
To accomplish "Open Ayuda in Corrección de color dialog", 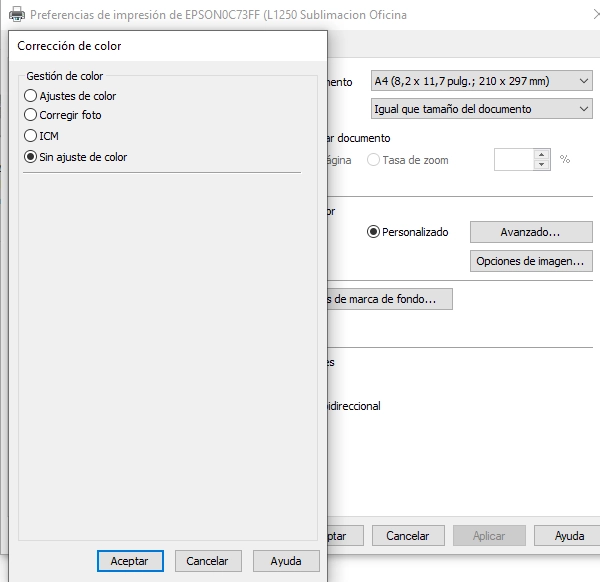I will (x=286, y=561).
